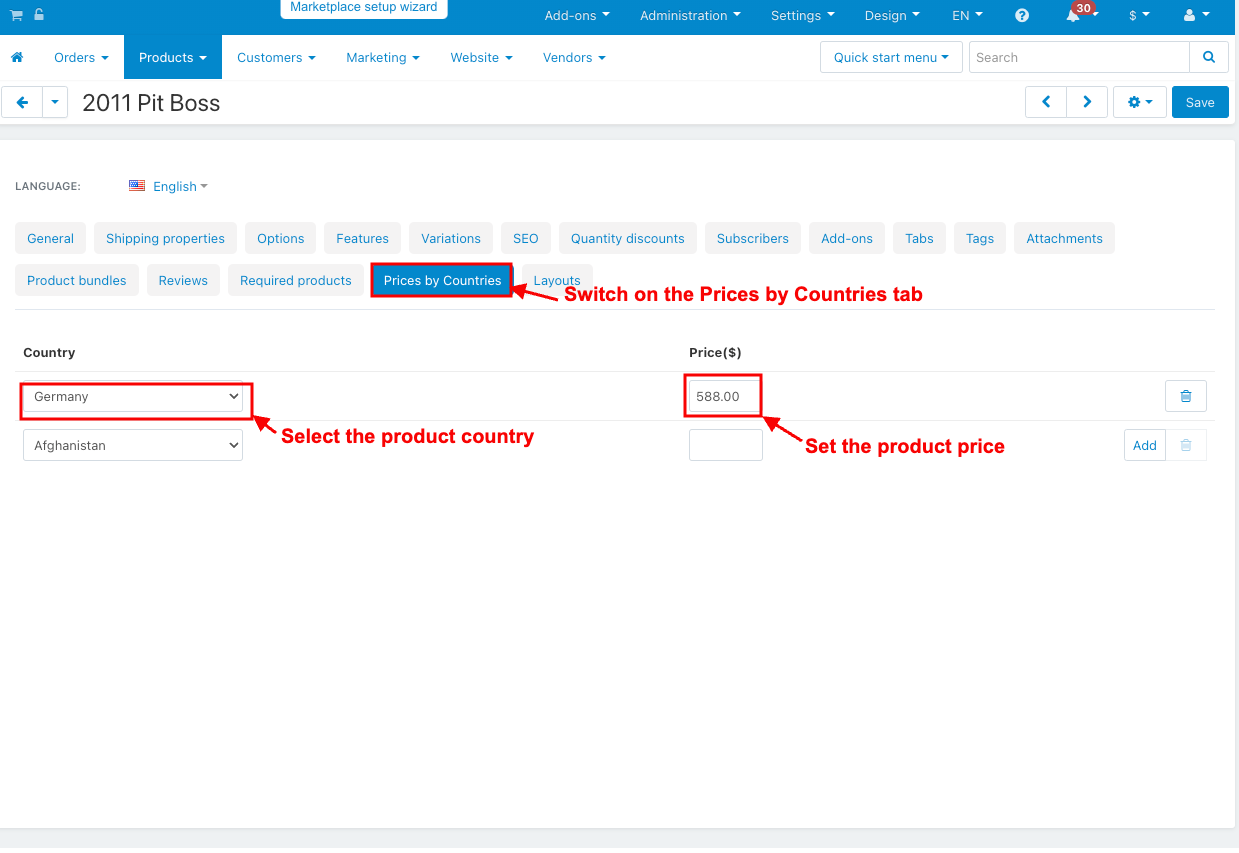Switch to the Quantity discounts tab
Screen dimensions: 1239x853
[x=627, y=239]
